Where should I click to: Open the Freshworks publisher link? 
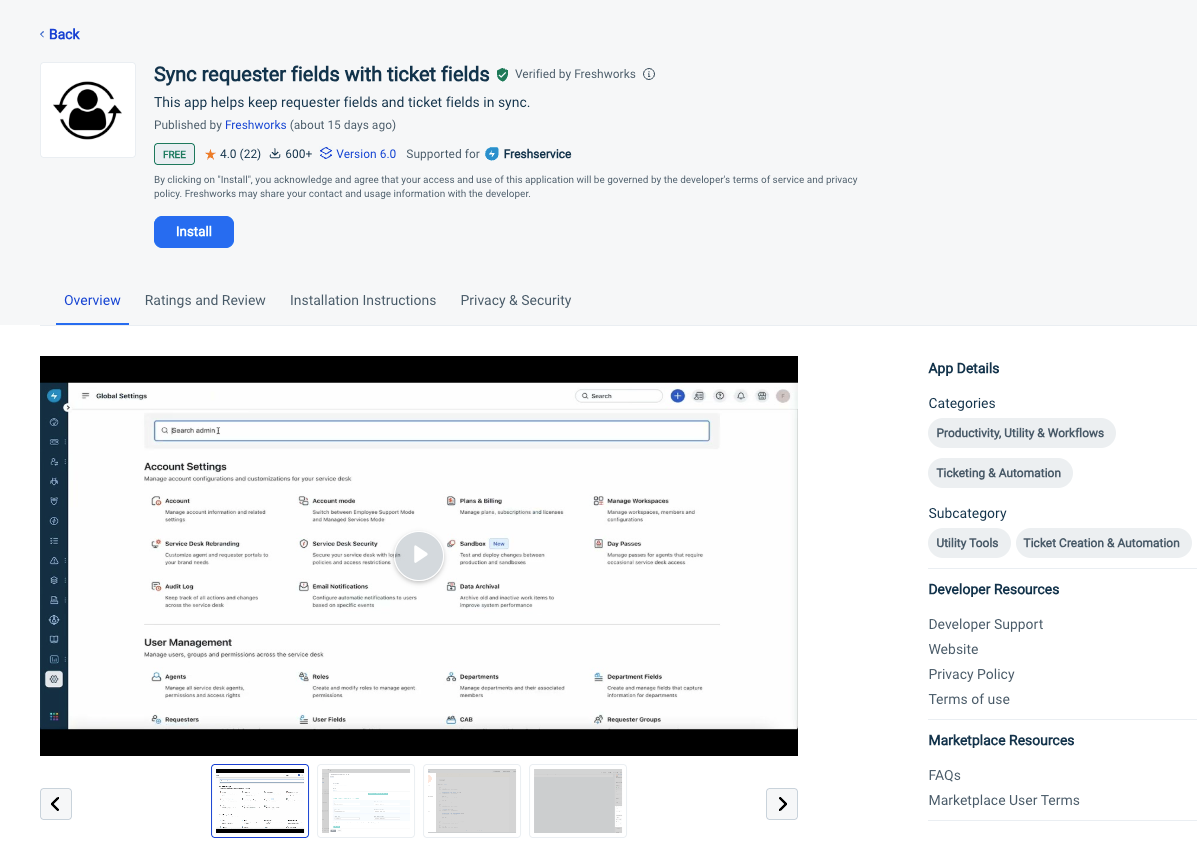tap(256, 125)
